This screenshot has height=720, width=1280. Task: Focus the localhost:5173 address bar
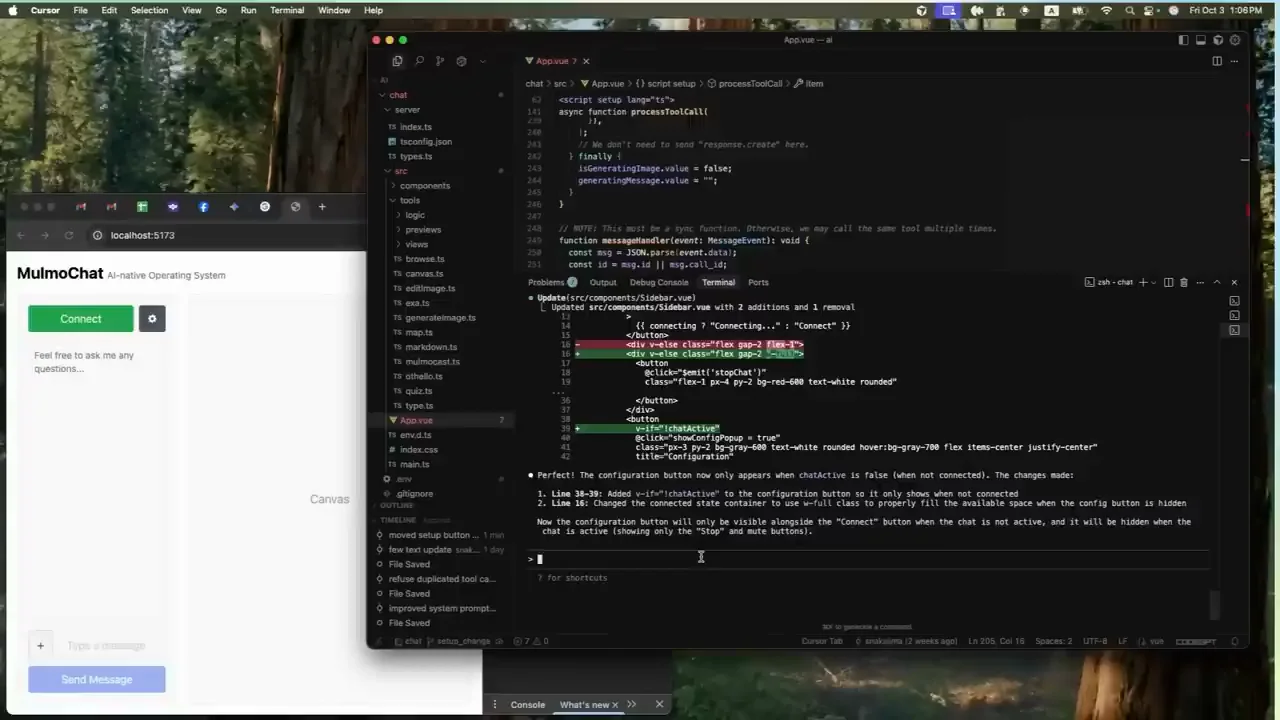coord(225,235)
